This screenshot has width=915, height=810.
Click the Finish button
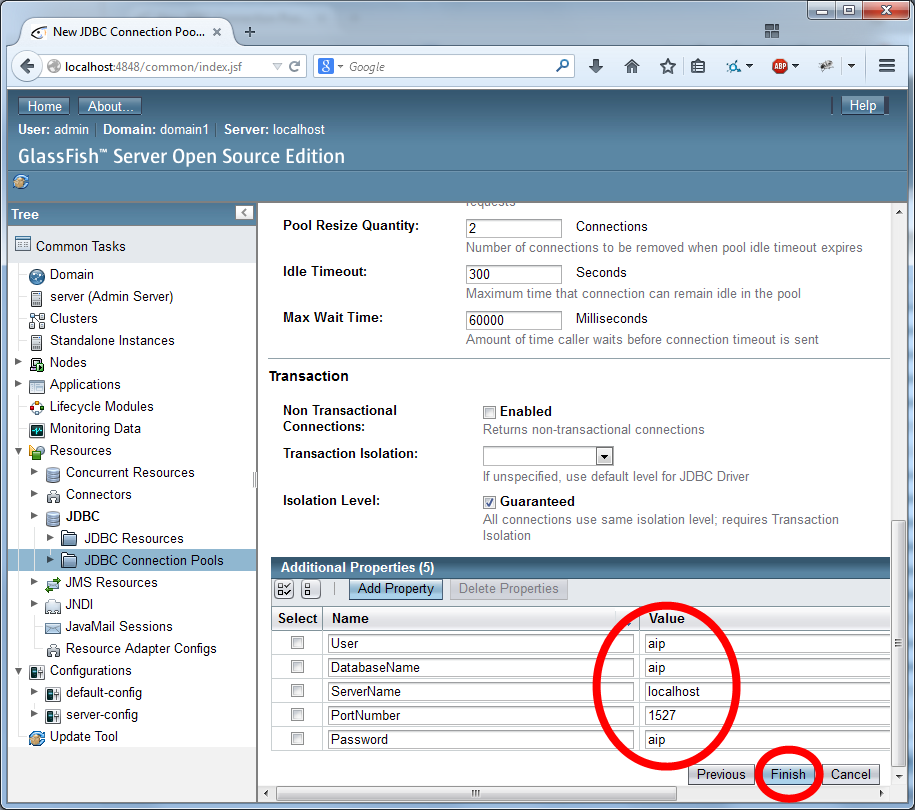[x=788, y=774]
